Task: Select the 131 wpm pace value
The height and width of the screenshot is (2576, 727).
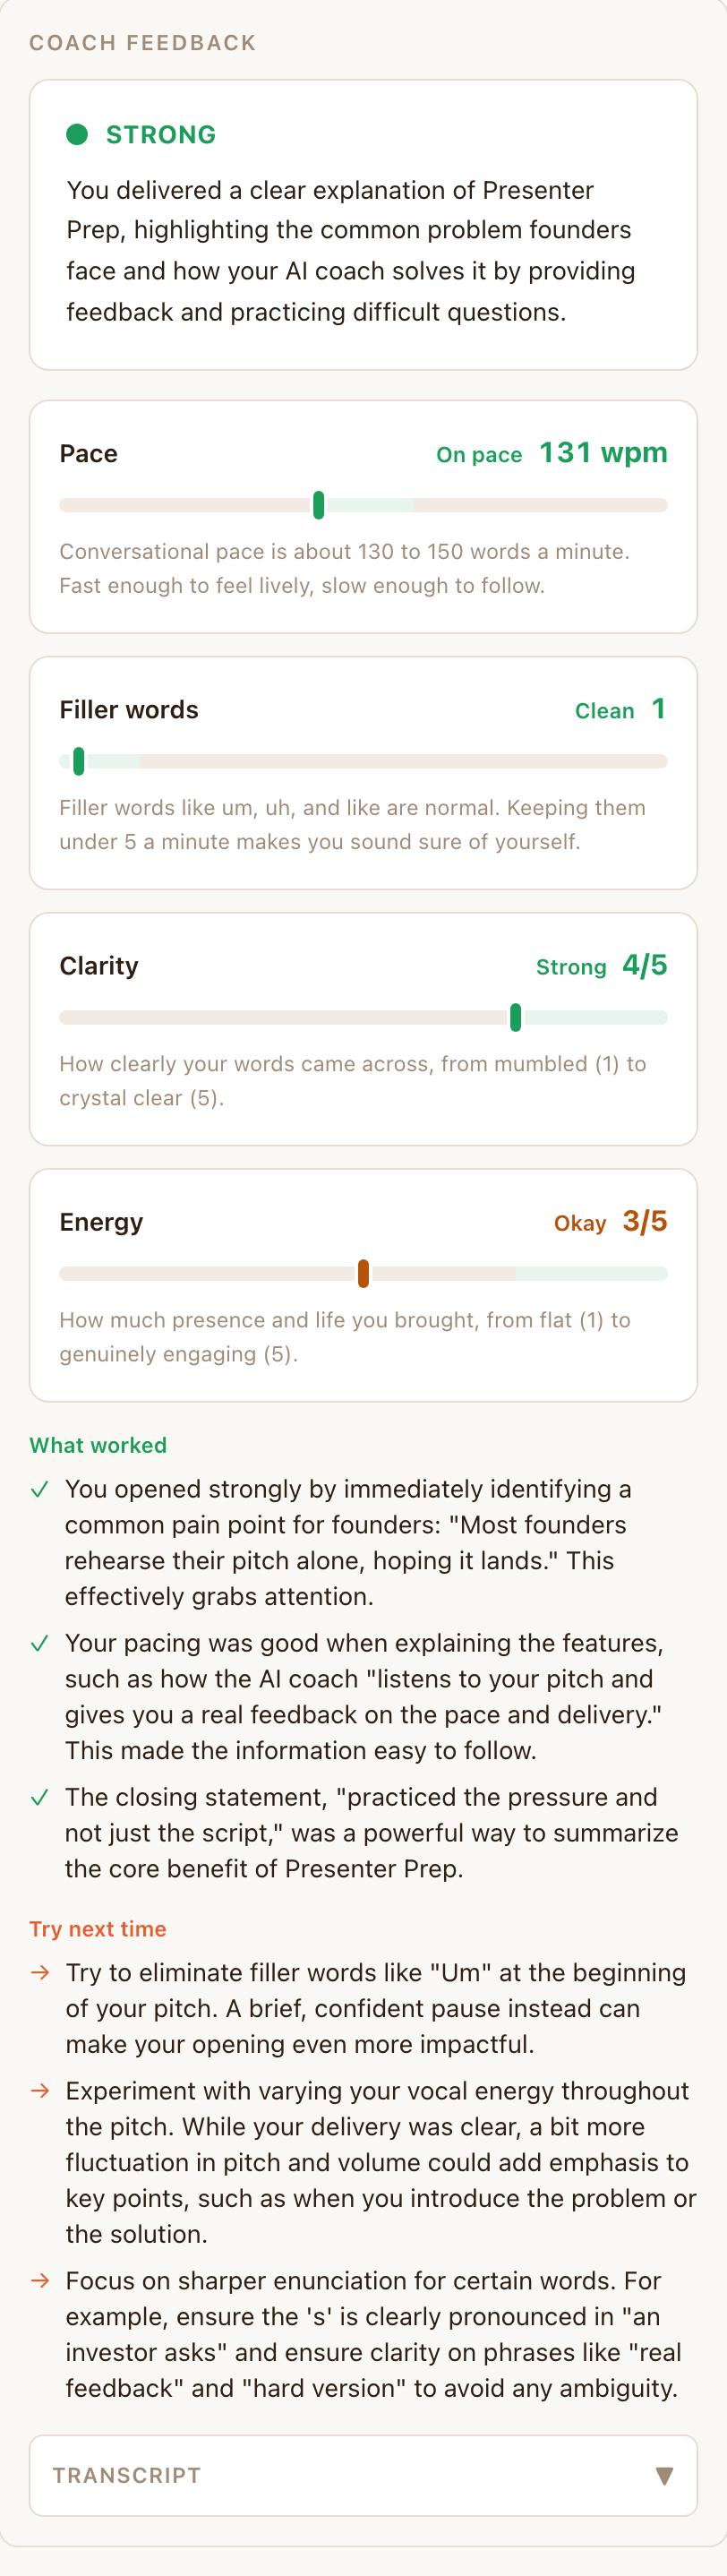Action: coord(603,452)
